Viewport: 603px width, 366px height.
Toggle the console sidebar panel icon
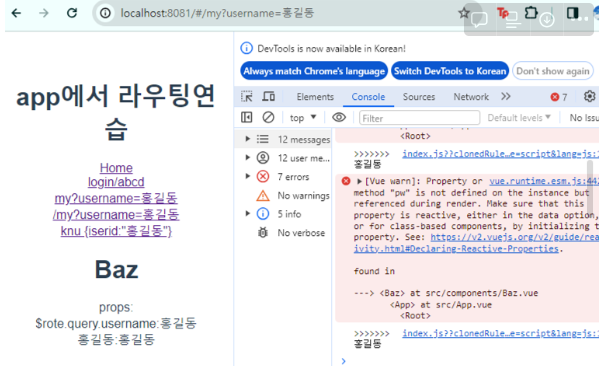click(247, 117)
